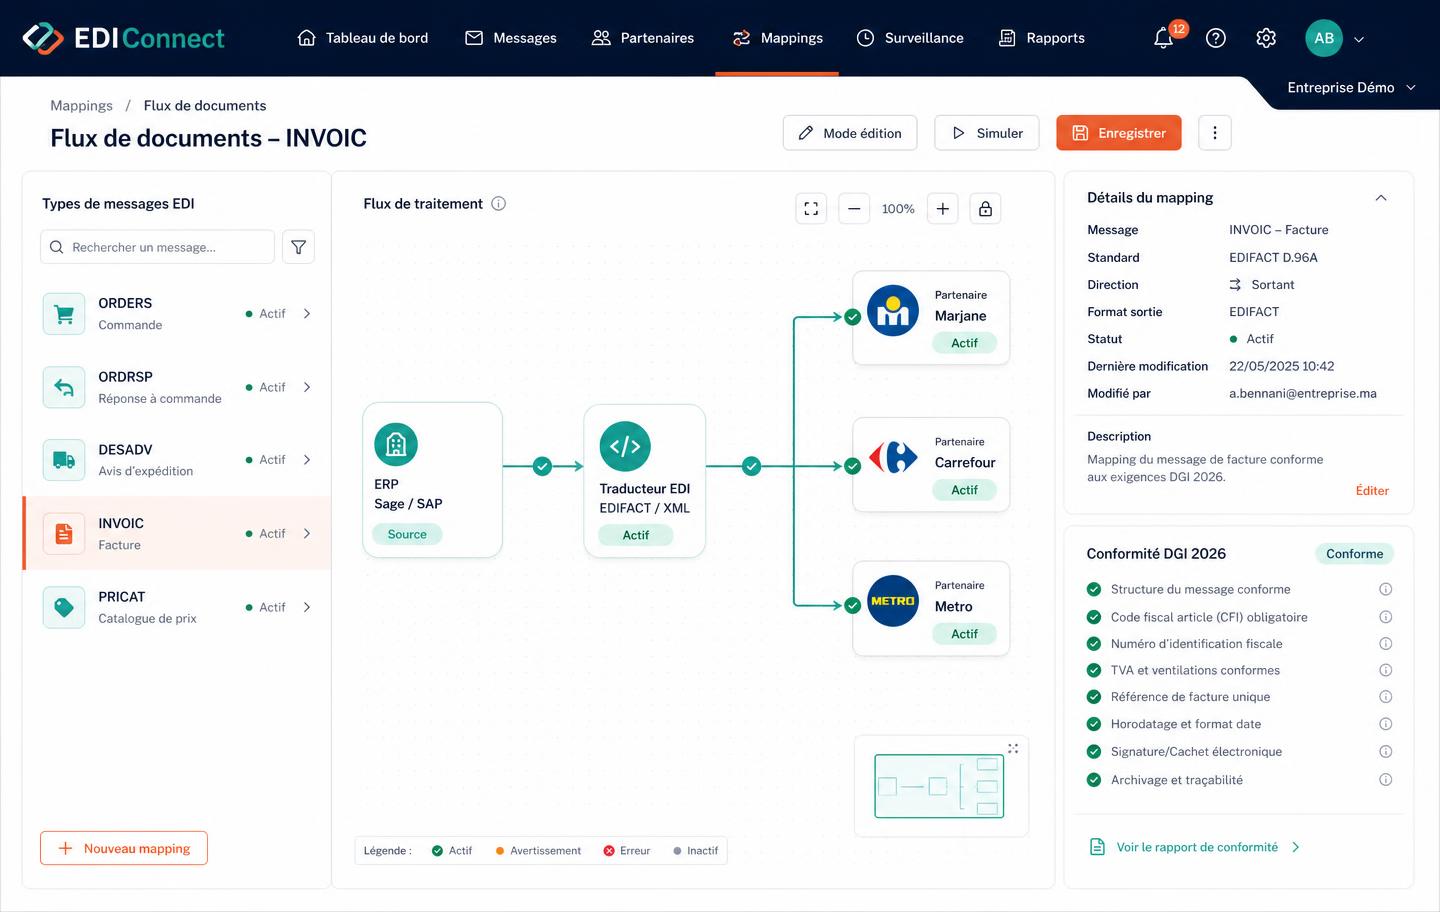Open the filter icon beside message search
This screenshot has width=1440, height=912.
(298, 247)
